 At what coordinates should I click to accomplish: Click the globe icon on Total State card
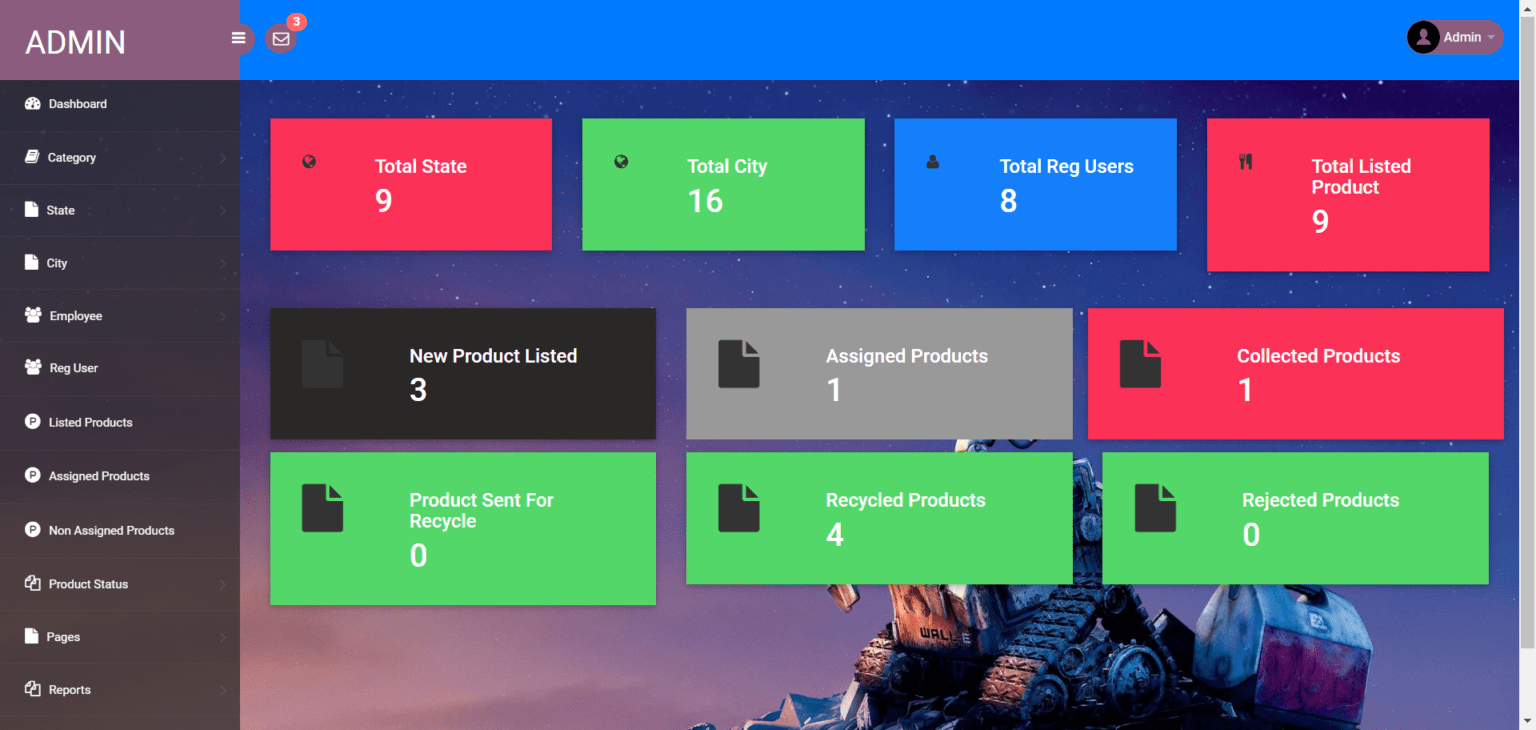tap(309, 160)
